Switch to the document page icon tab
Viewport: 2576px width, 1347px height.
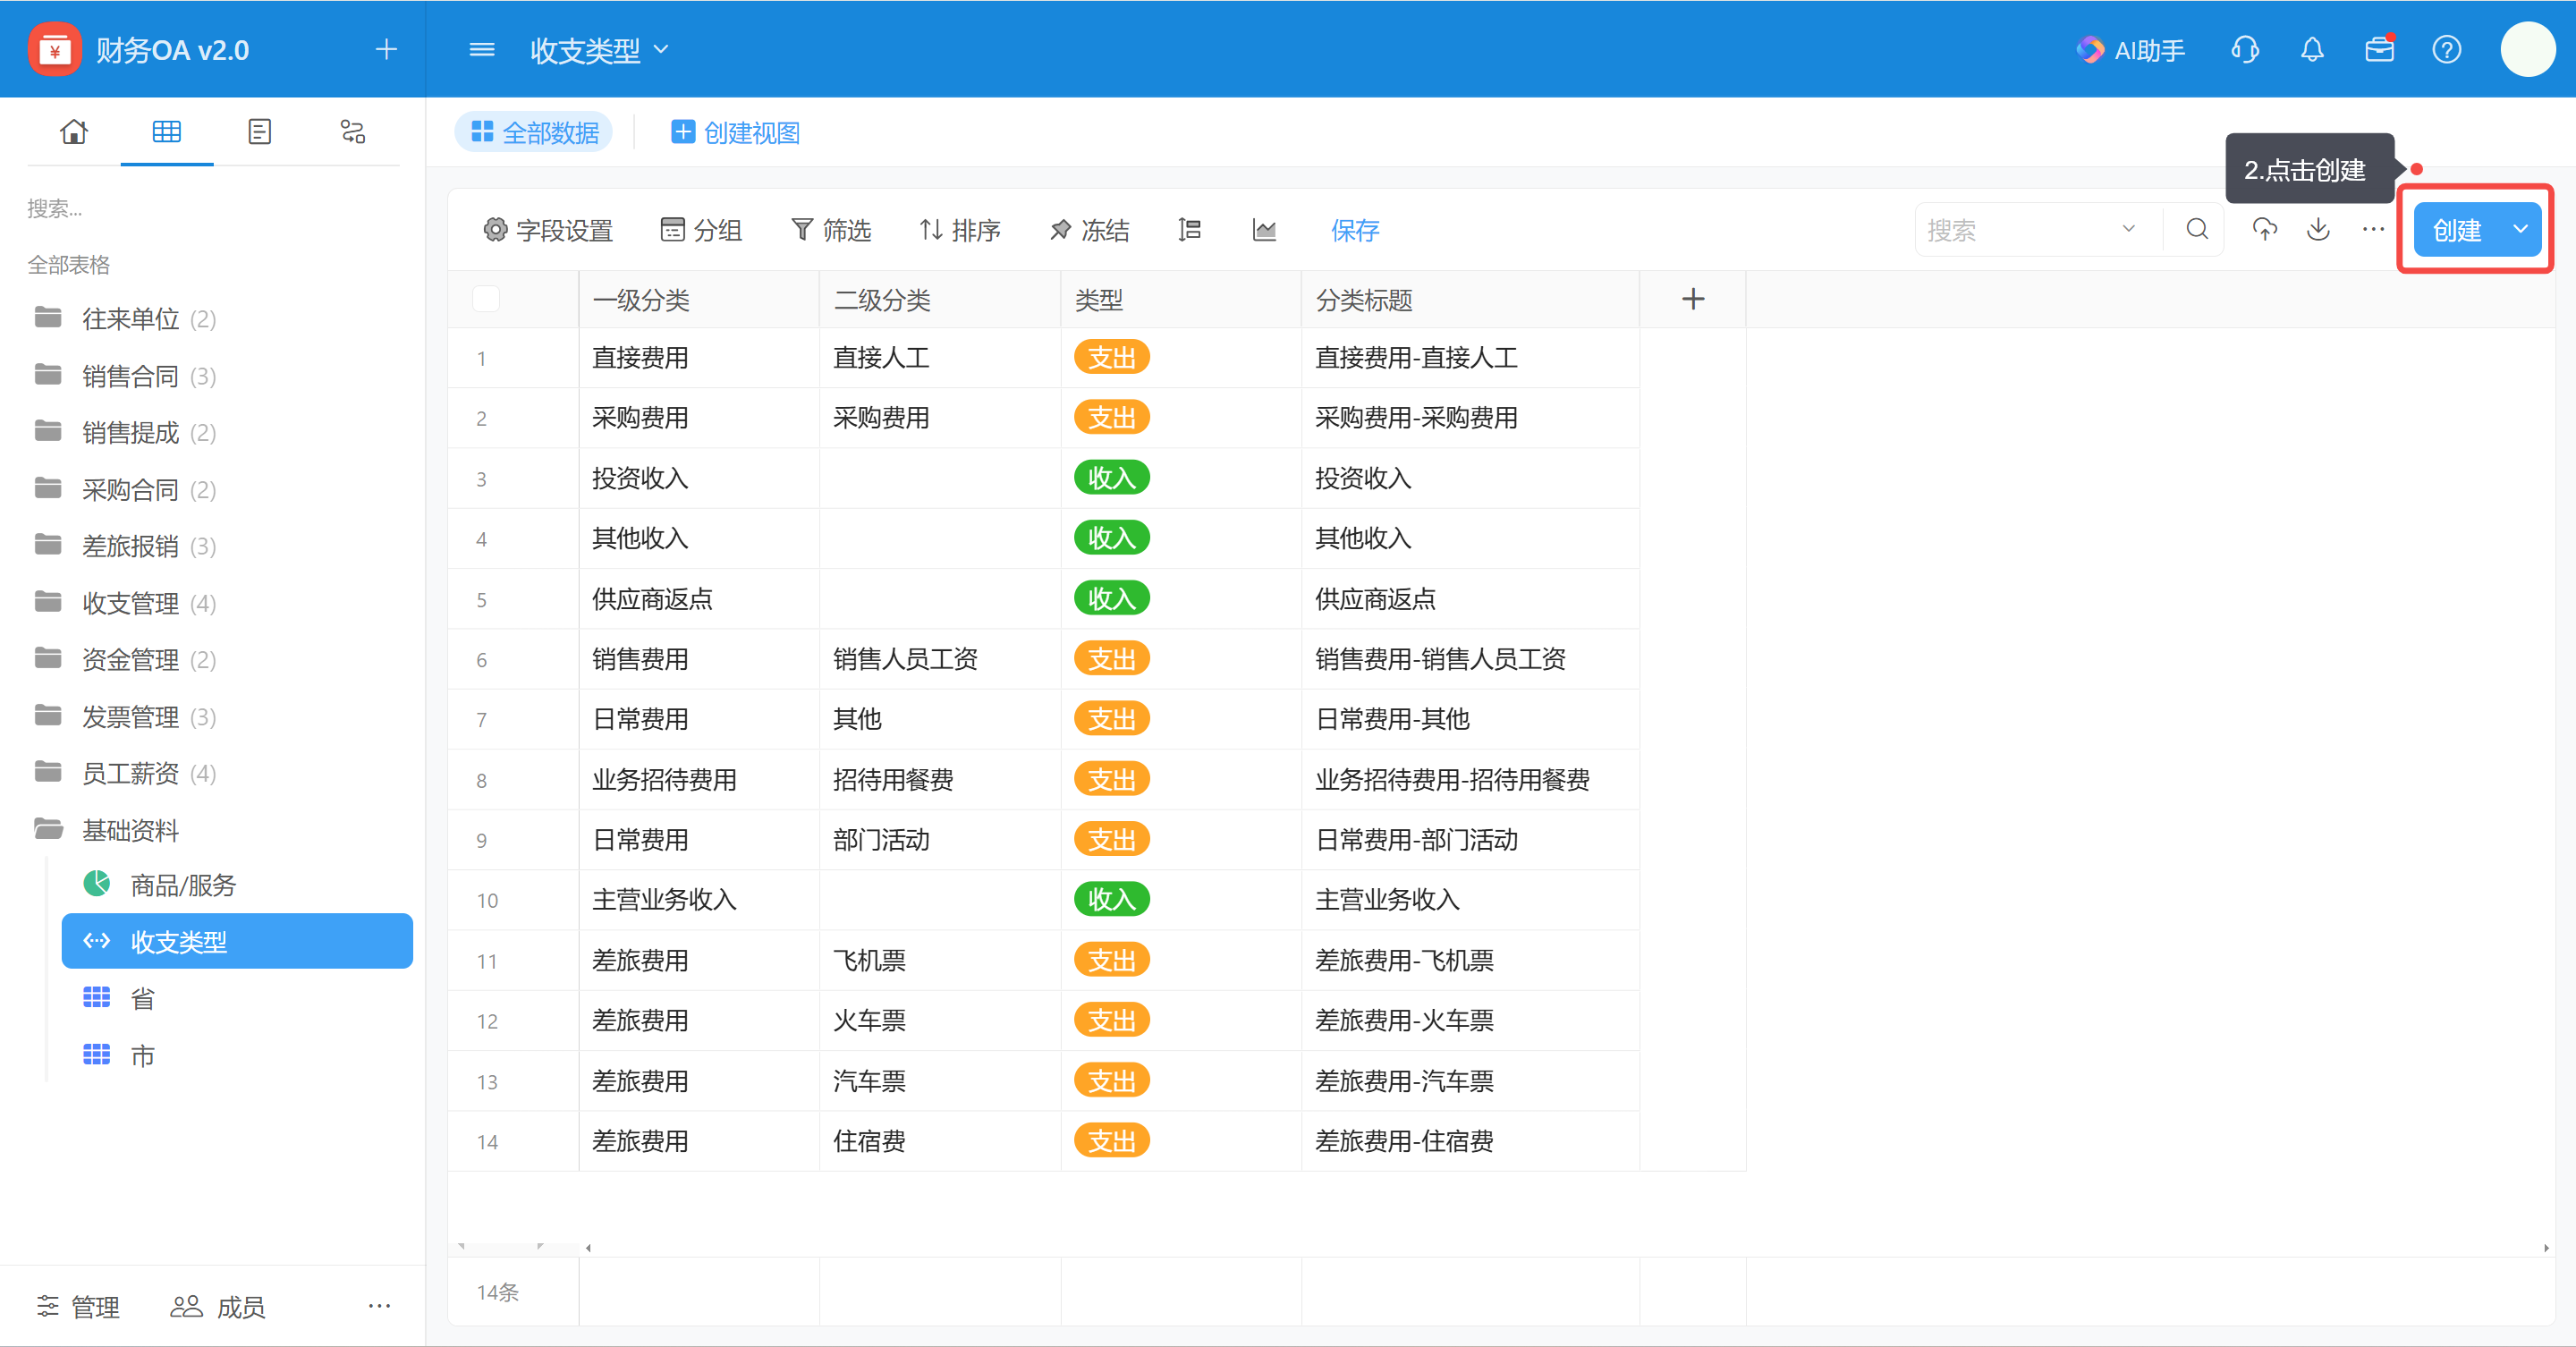point(260,131)
